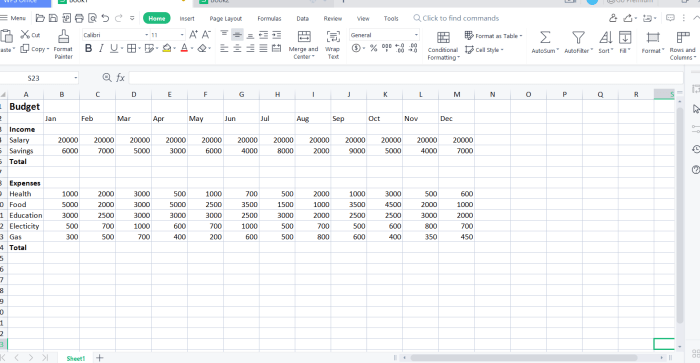Click the Clear eraser icon
The width and height of the screenshot is (700, 363).
coord(202,48)
